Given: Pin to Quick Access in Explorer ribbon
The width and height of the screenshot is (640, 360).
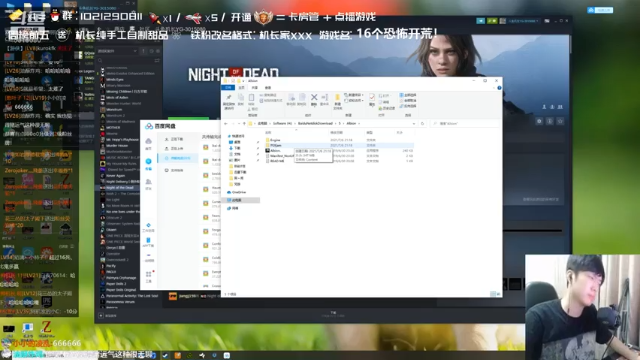Looking at the screenshot, I should coord(229,101).
